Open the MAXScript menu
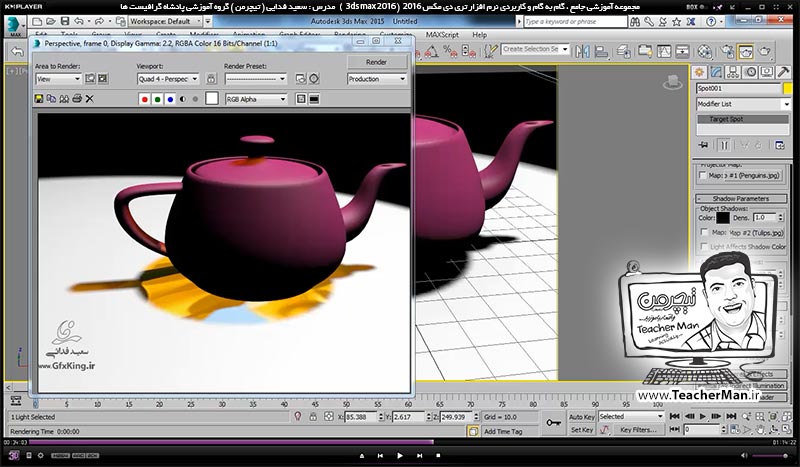The height and width of the screenshot is (467, 800). tap(442, 35)
